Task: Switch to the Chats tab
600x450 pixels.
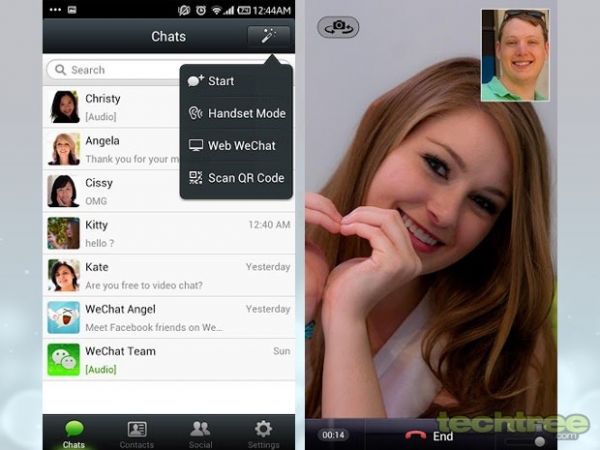Action: [x=74, y=434]
